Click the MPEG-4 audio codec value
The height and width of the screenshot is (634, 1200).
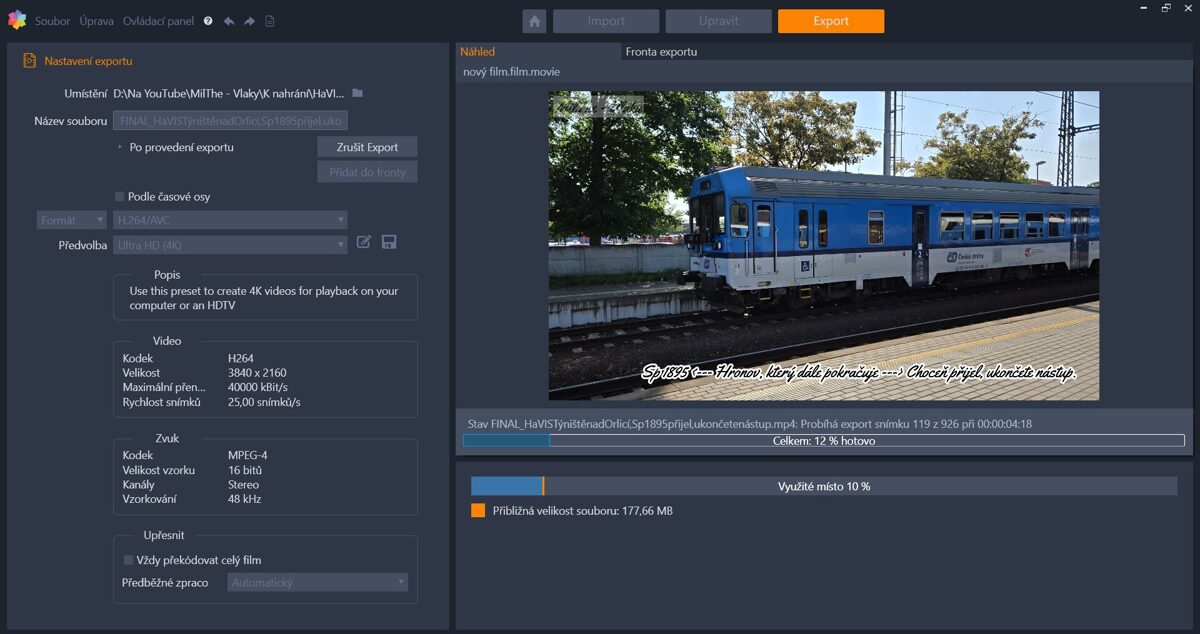pyautogui.click(x=248, y=455)
